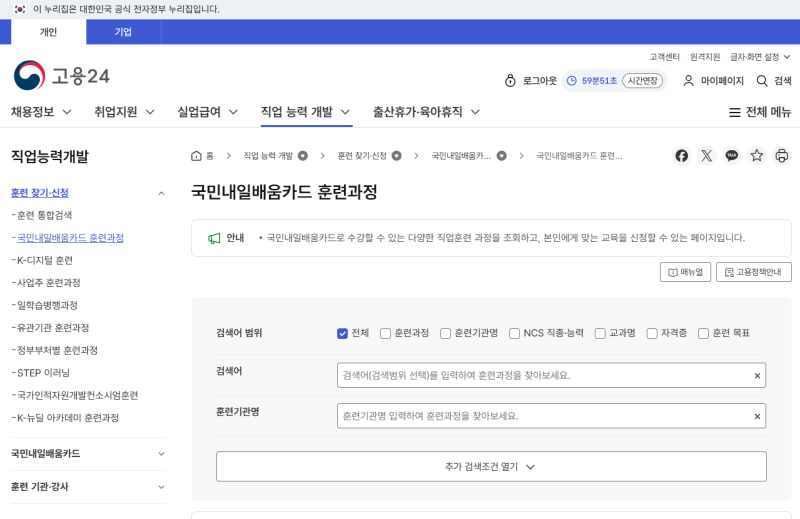Check the NCS 직종·능력 checkbox

pyautogui.click(x=514, y=333)
